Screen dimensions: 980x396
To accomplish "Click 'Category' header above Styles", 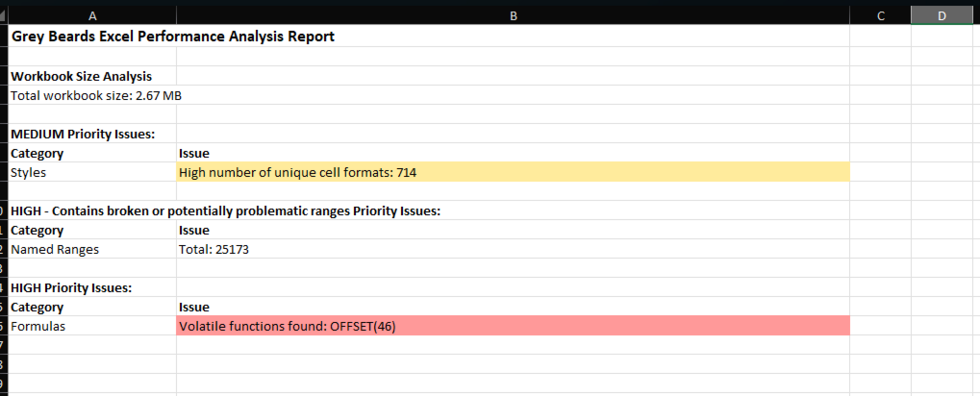I will [92, 153].
